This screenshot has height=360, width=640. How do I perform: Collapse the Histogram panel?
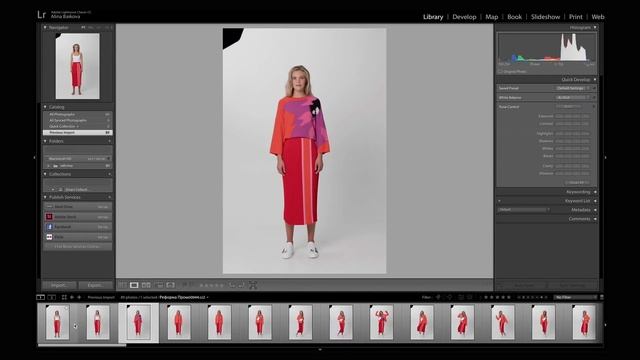pyautogui.click(x=595, y=27)
